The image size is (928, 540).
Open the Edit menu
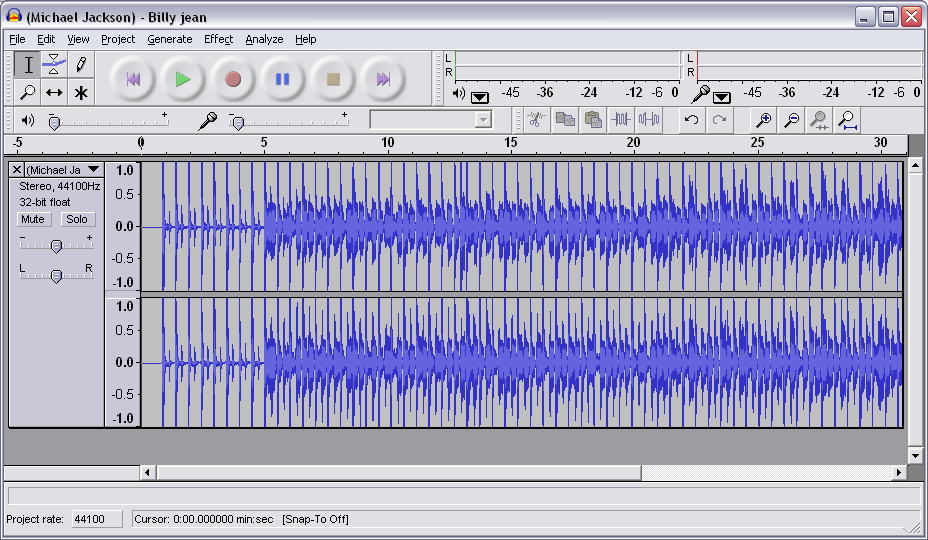[x=46, y=39]
